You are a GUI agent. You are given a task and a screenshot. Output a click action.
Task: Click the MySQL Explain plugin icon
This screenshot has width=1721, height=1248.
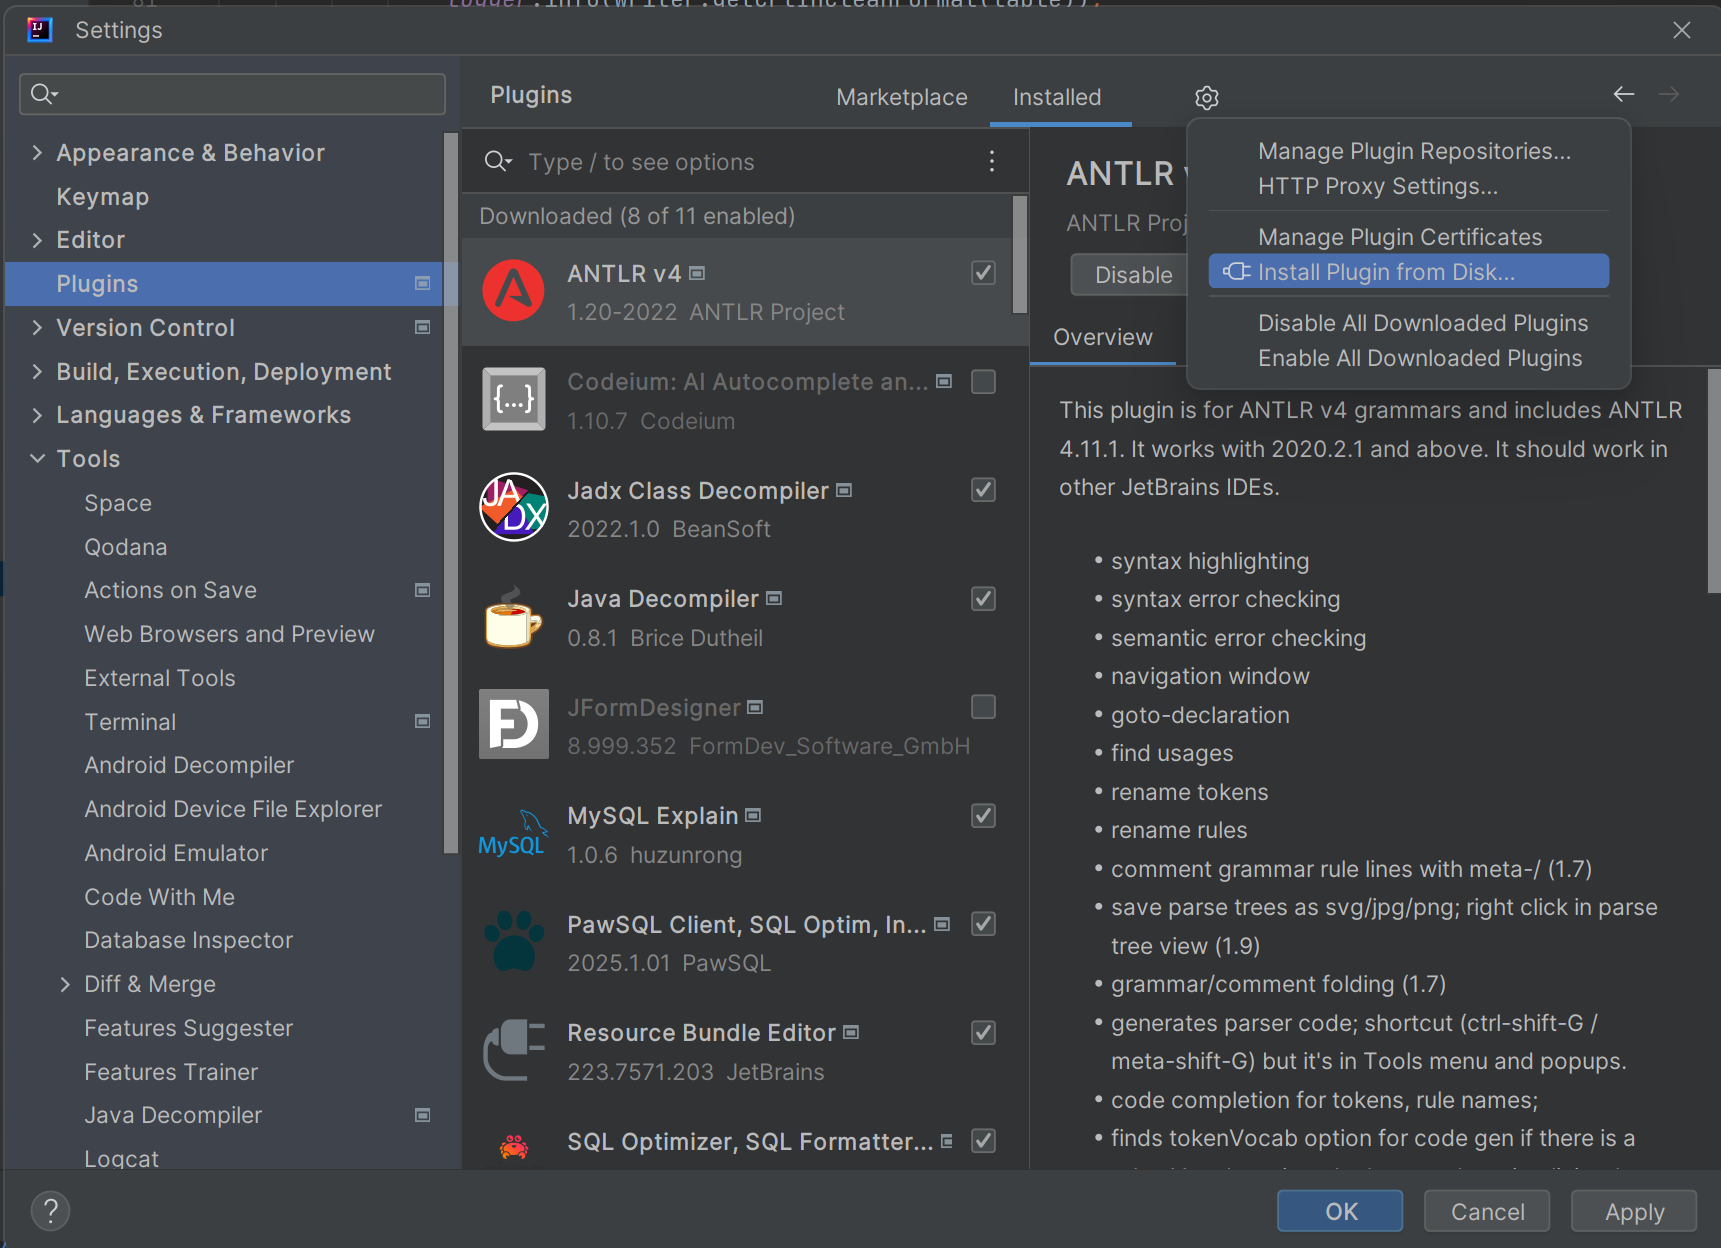coord(514,833)
